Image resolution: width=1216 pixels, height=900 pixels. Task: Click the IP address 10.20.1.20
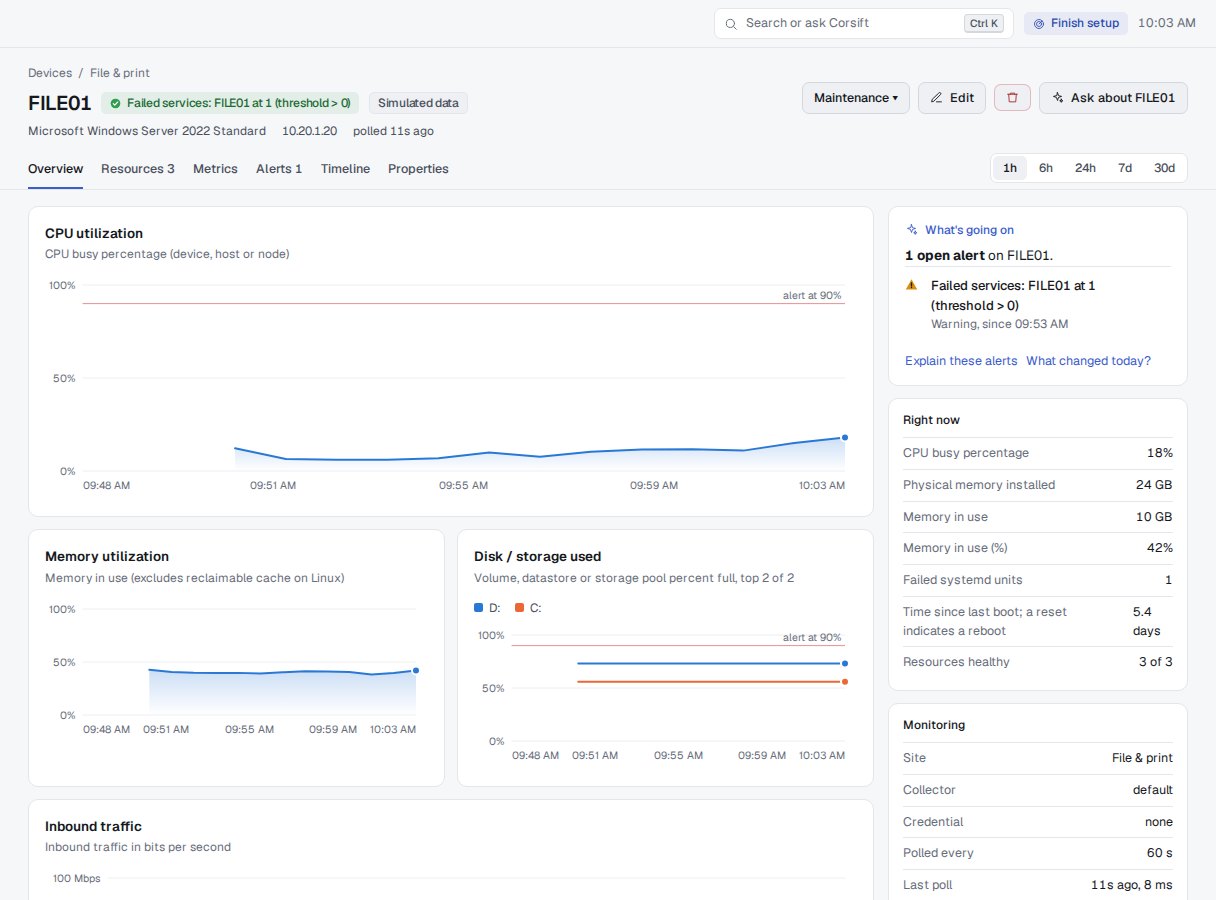(x=310, y=131)
